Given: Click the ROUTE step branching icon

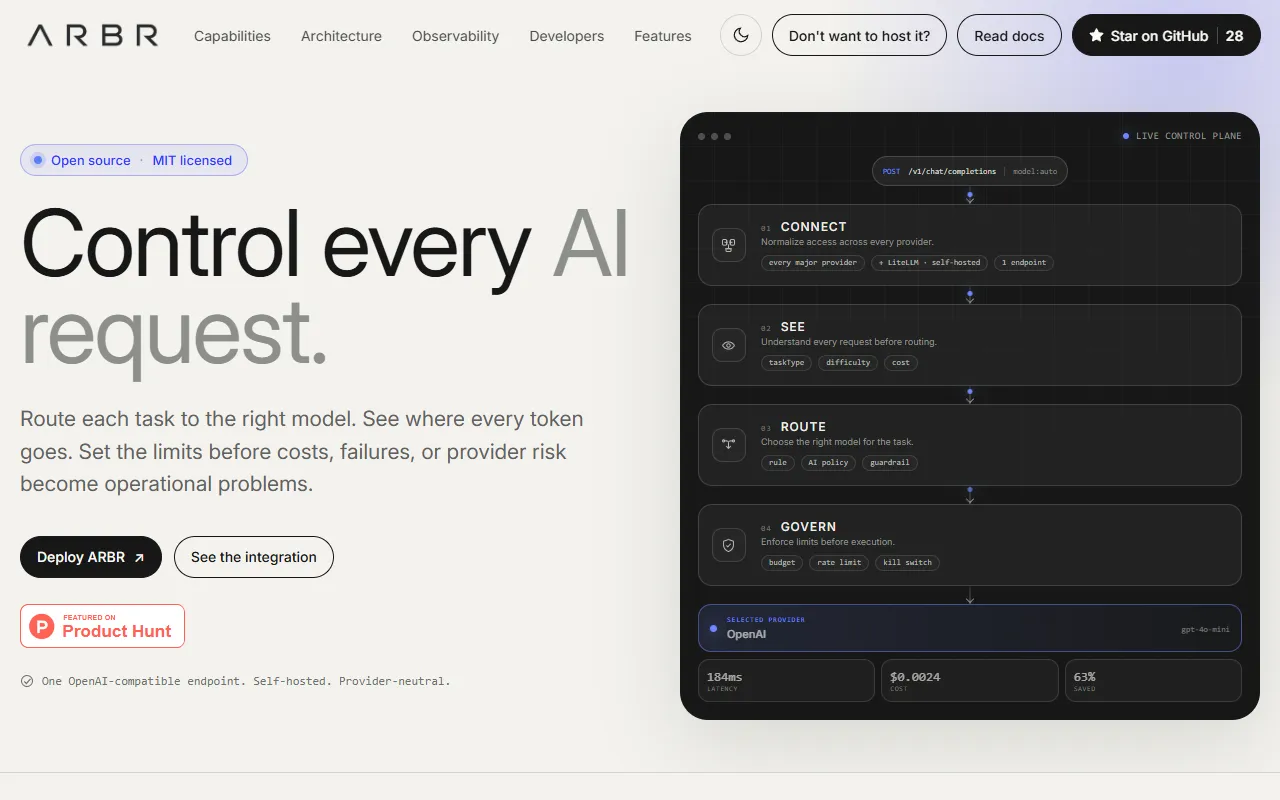Looking at the screenshot, I should (x=729, y=444).
